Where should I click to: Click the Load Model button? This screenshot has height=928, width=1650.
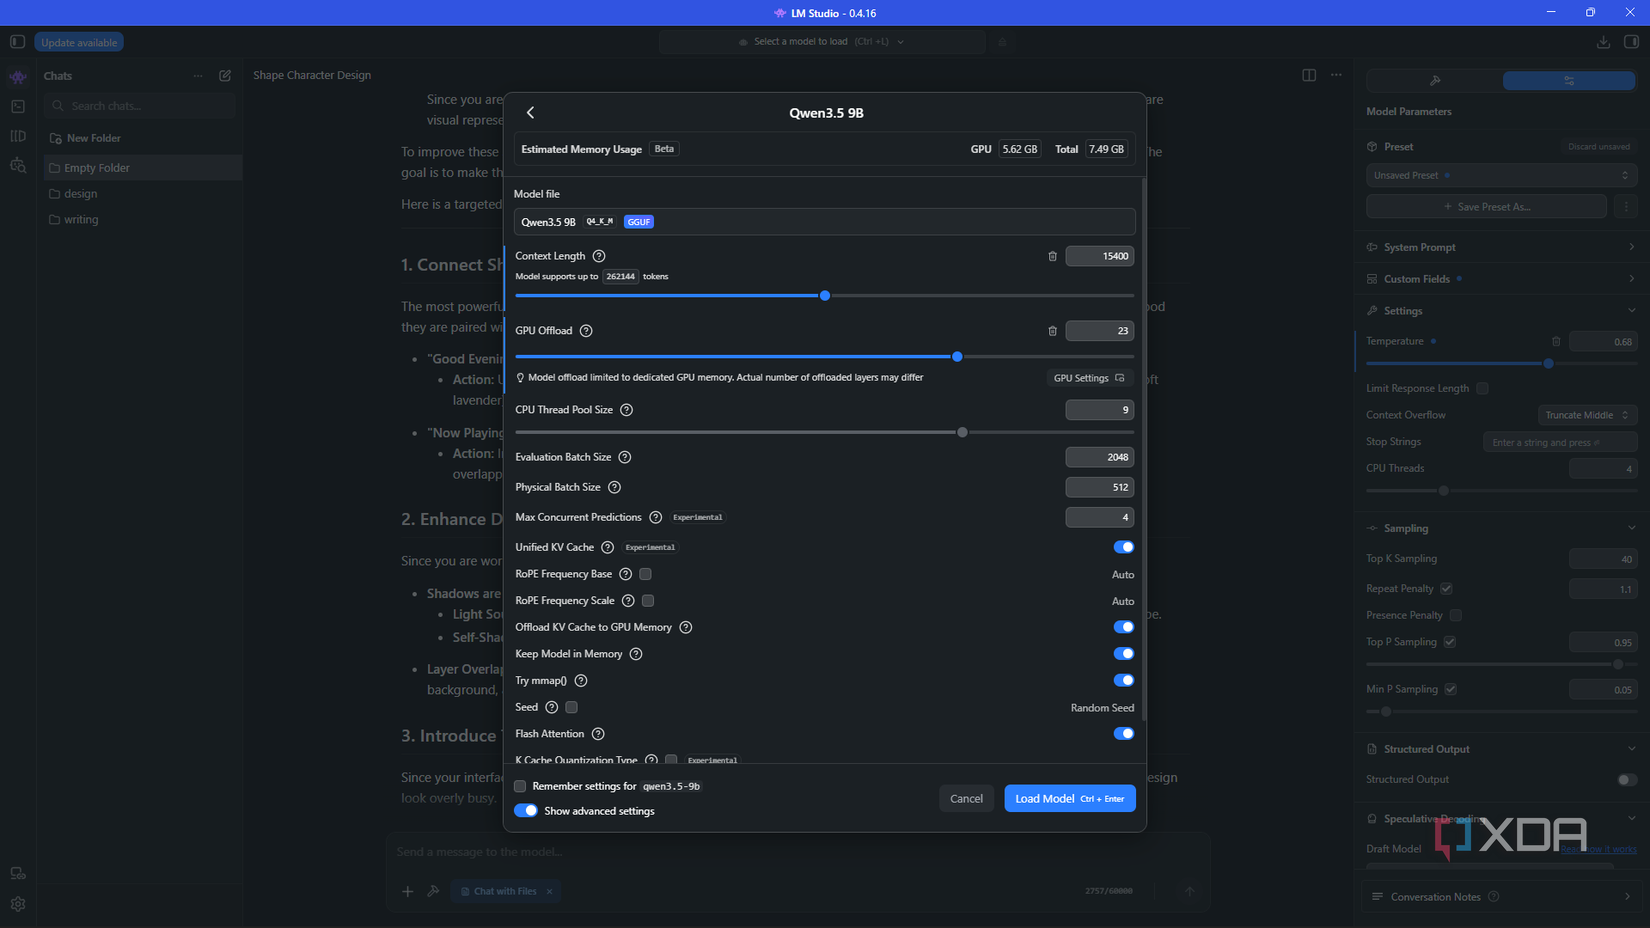[1069, 798]
